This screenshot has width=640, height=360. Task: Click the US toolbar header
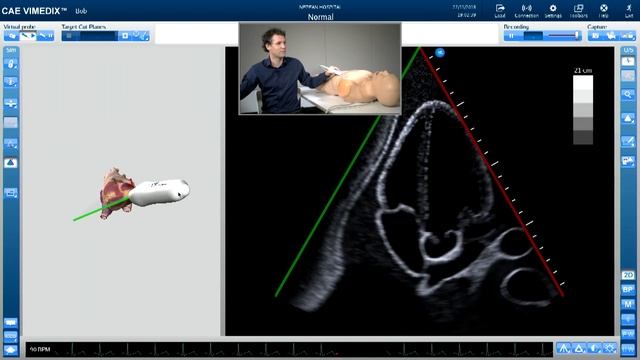click(x=628, y=50)
